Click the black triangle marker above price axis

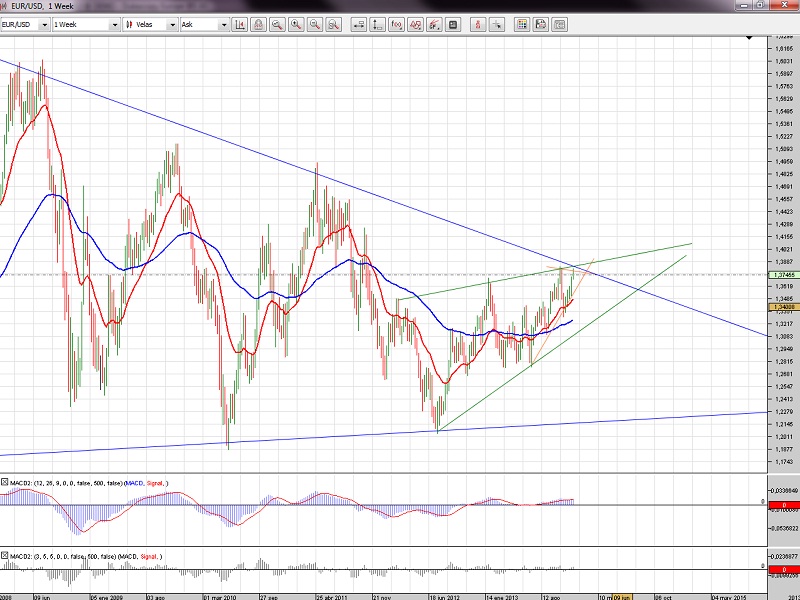pyautogui.click(x=749, y=38)
